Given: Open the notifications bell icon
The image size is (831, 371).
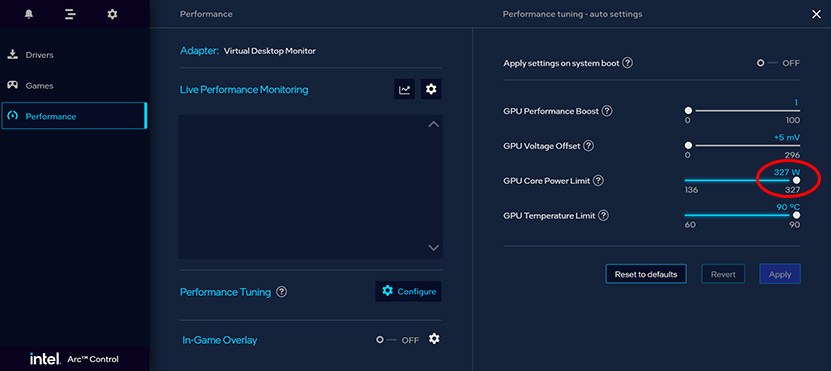Looking at the screenshot, I should coord(29,14).
